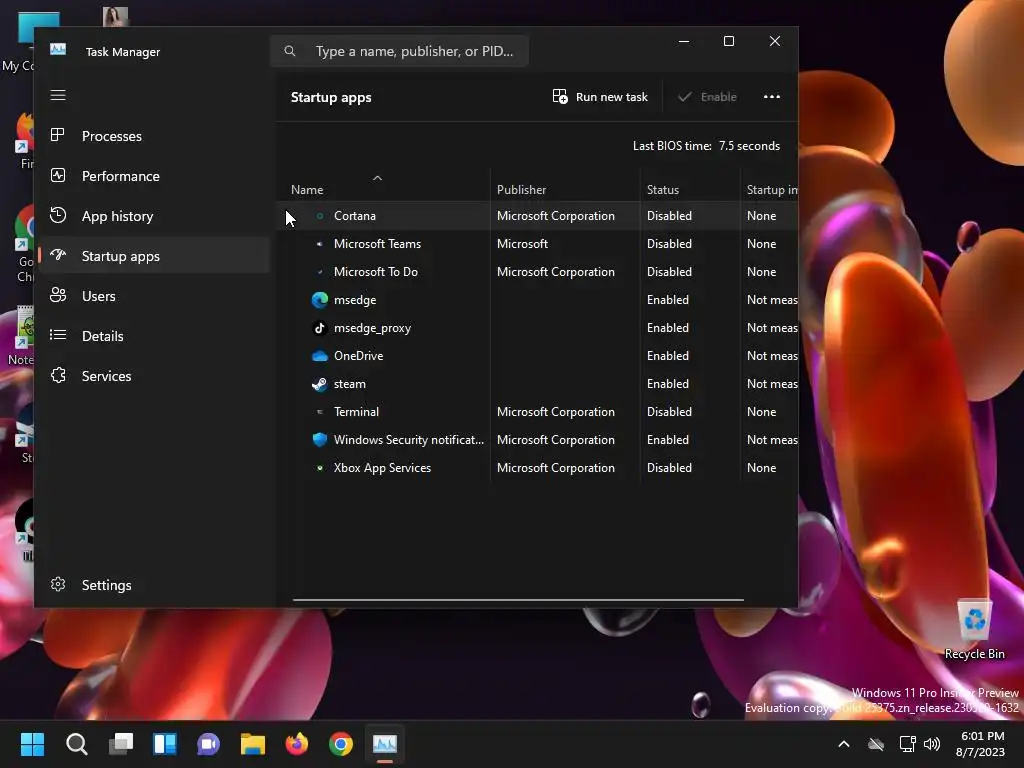Screen dimensions: 1024x768
Task: Show hidden system tray icons
Action: [844, 744]
